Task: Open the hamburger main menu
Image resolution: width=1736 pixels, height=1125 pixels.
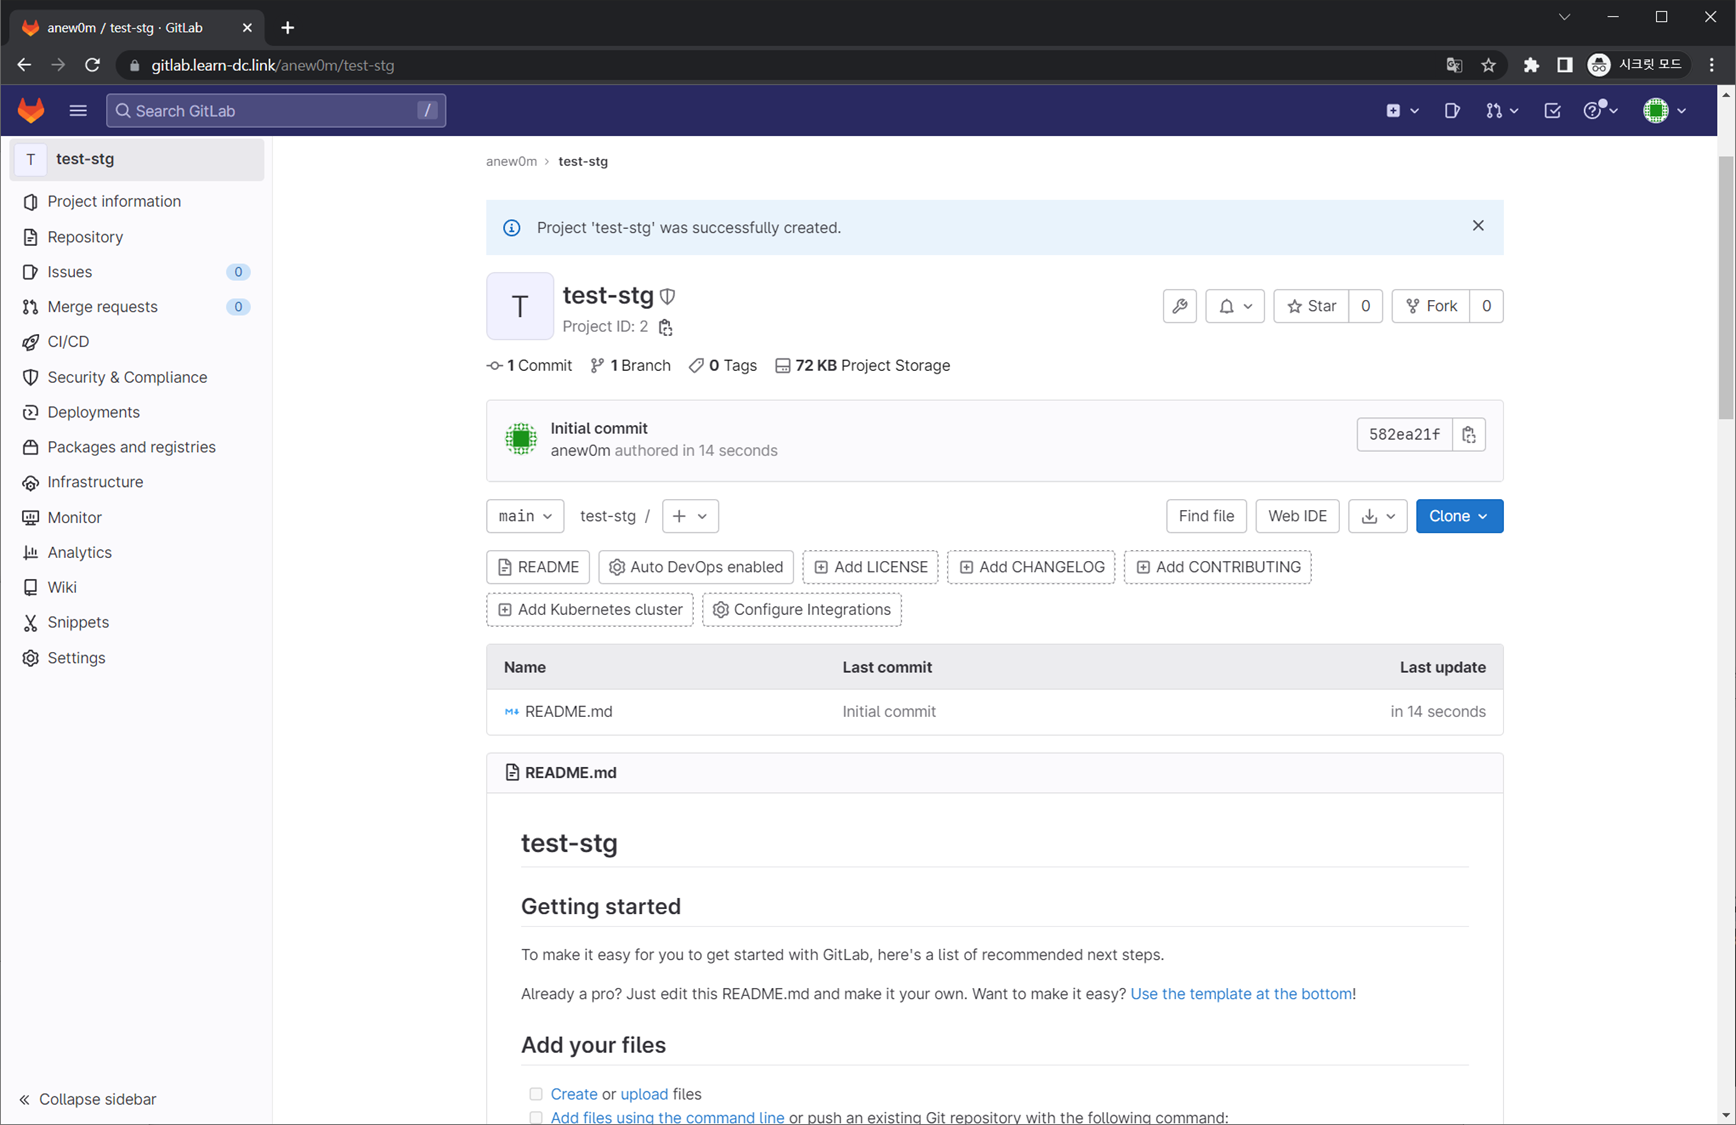Action: pyautogui.click(x=78, y=111)
